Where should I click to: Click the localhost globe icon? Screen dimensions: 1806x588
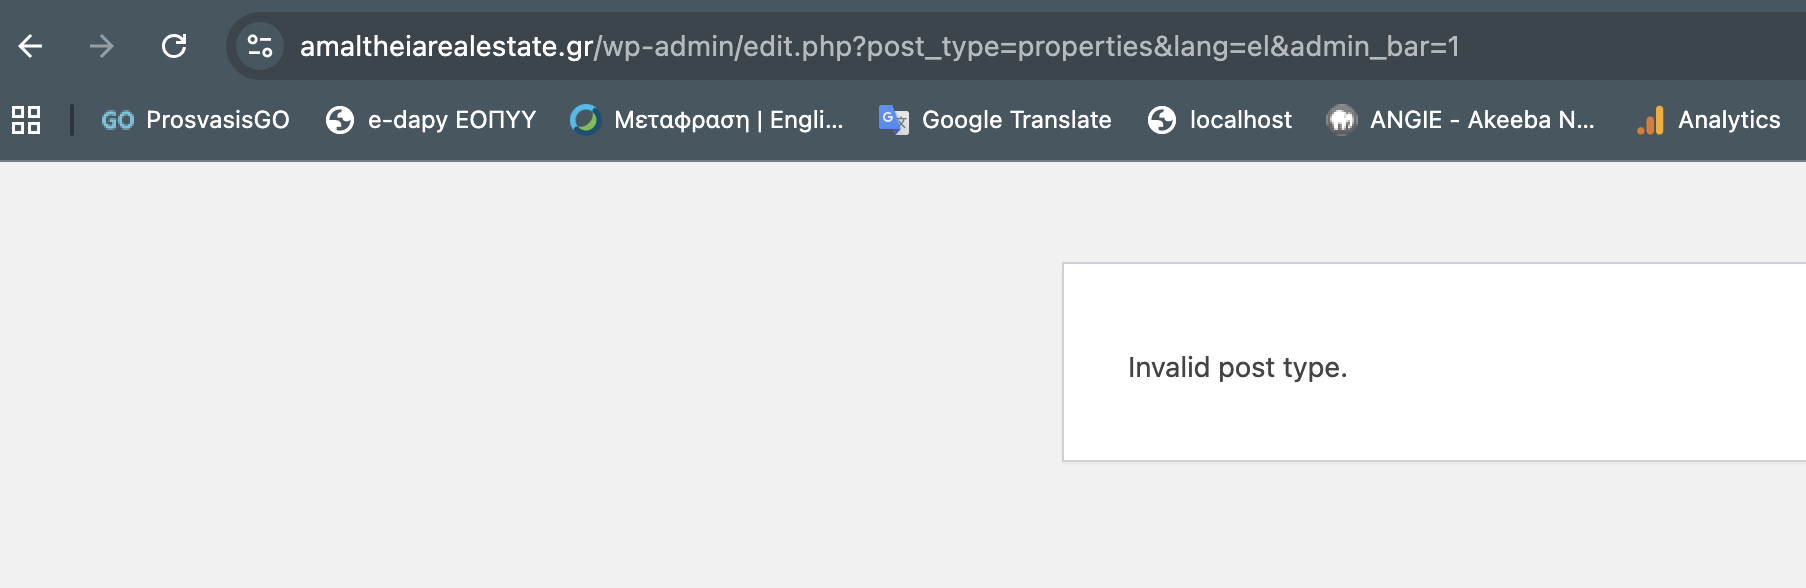(1162, 120)
